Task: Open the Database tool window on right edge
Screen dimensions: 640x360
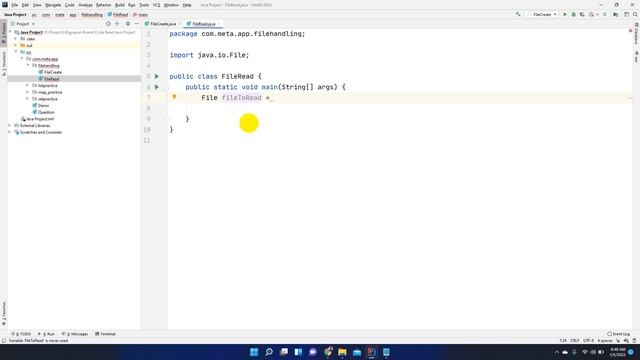Action: click(636, 34)
